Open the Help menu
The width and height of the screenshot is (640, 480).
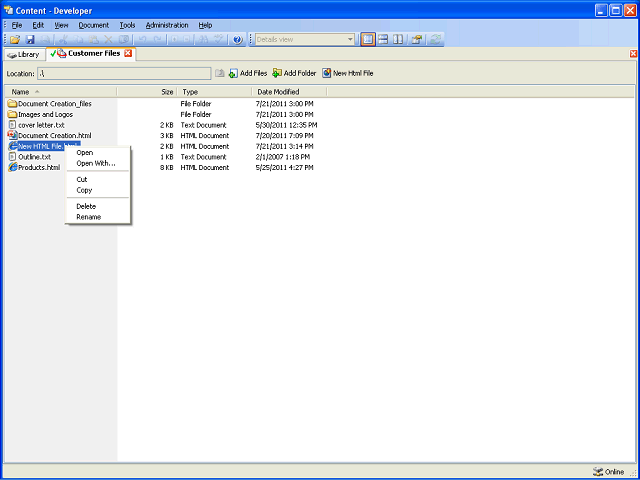pos(205,25)
